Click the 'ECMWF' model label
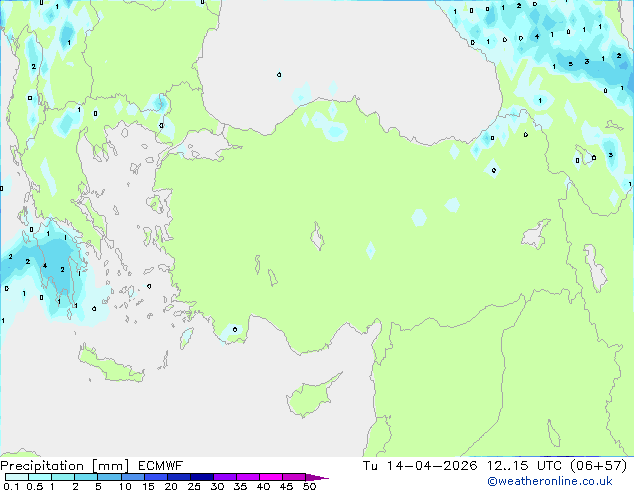Image resolution: width=634 pixels, height=490 pixels. [160, 466]
